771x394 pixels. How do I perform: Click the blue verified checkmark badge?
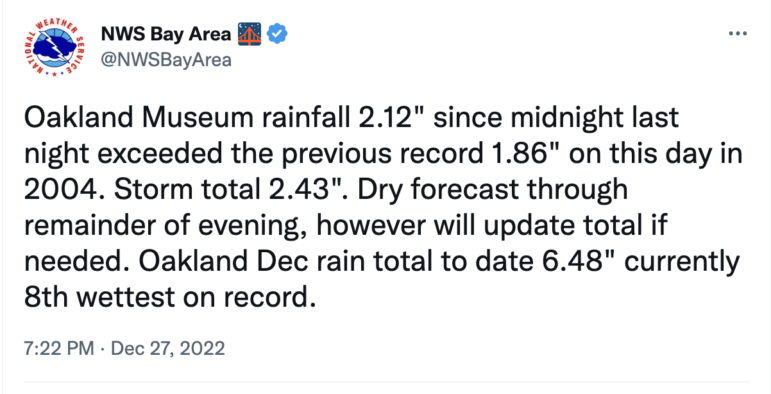(x=277, y=34)
